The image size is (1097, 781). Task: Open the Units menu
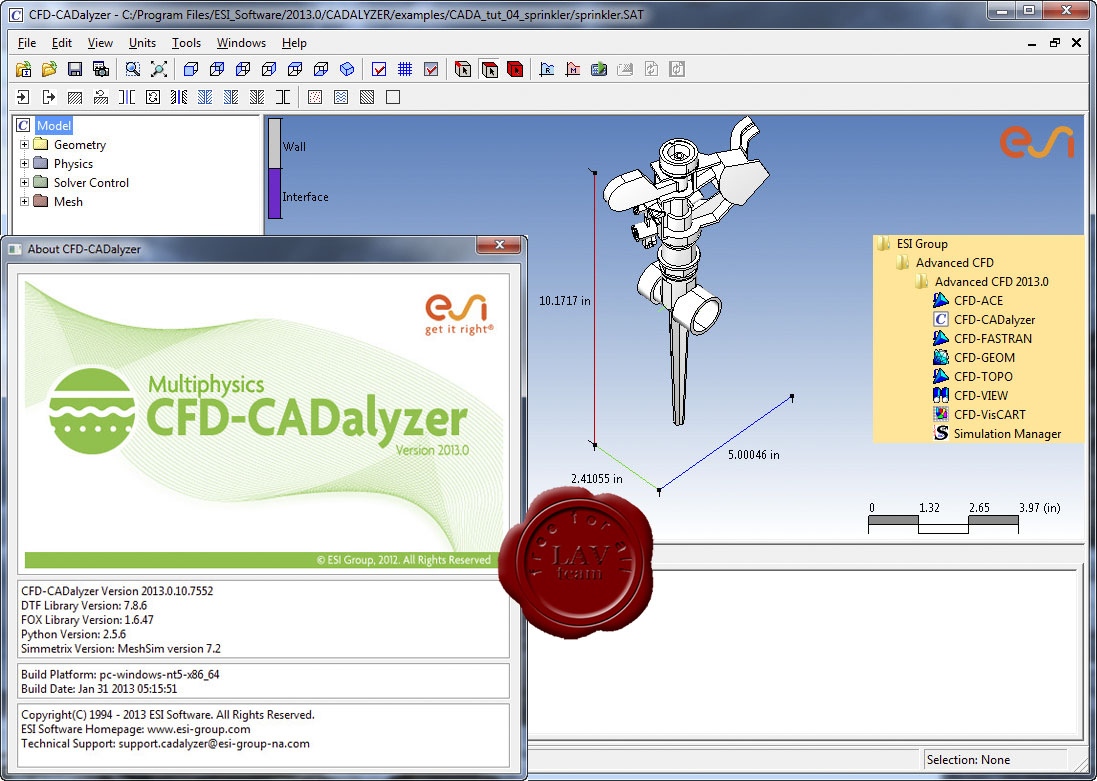[x=142, y=43]
